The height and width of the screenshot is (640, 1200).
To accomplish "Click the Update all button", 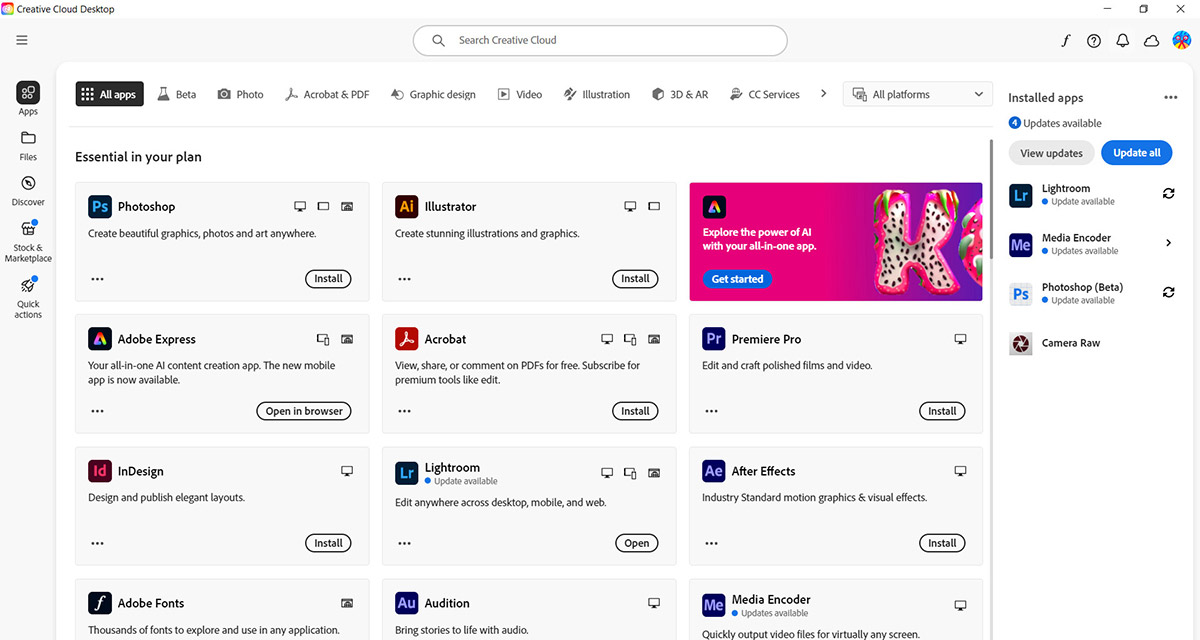I will (x=1137, y=153).
